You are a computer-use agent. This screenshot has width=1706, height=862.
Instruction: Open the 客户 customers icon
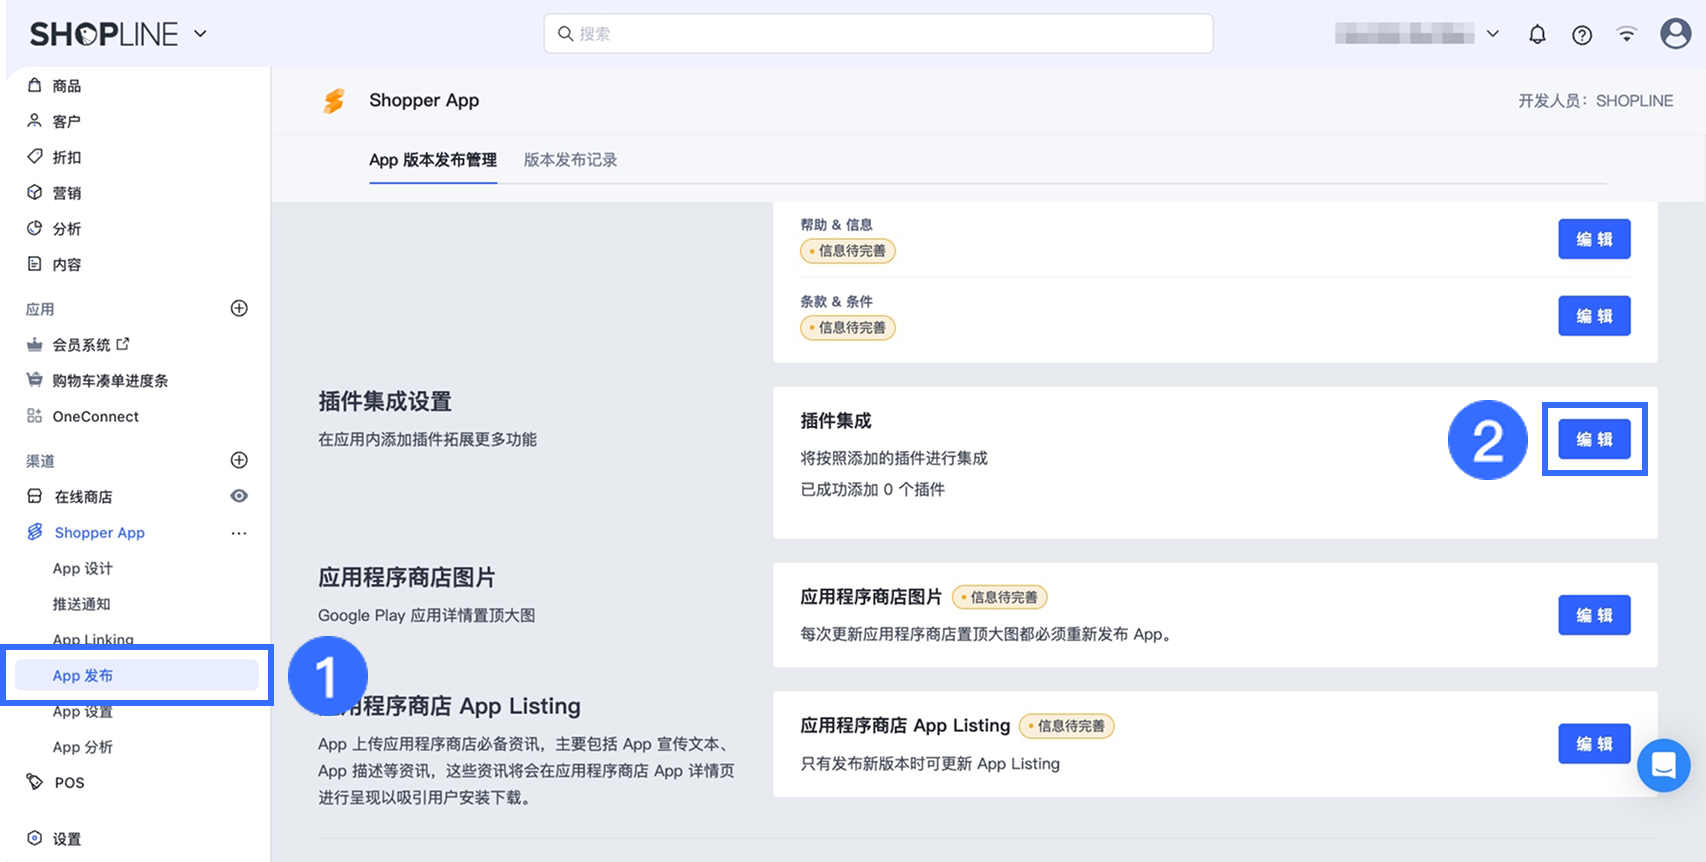(35, 121)
